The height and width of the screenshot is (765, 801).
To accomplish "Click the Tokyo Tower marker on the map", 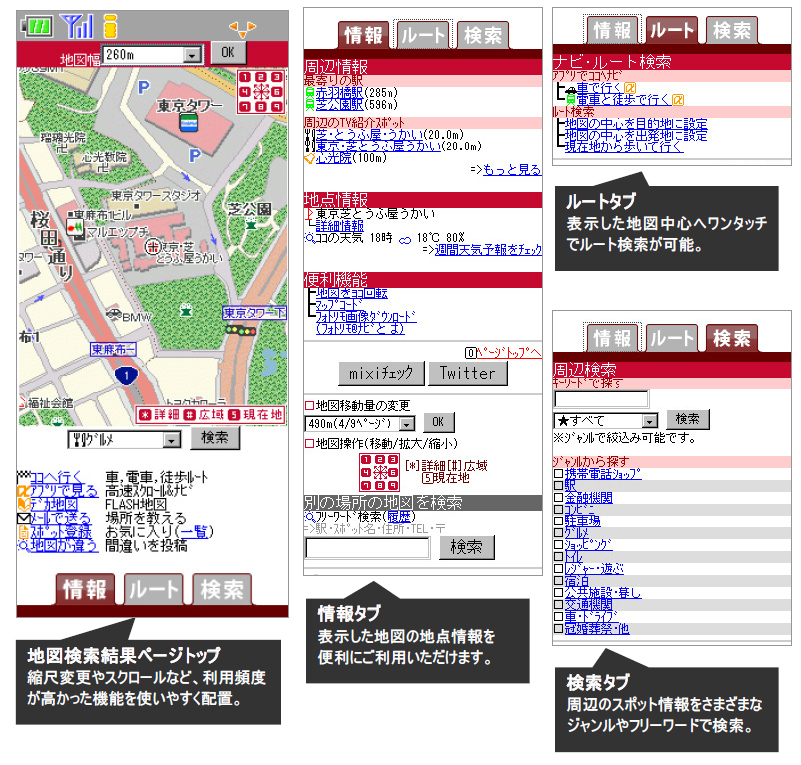I will 189,123.
